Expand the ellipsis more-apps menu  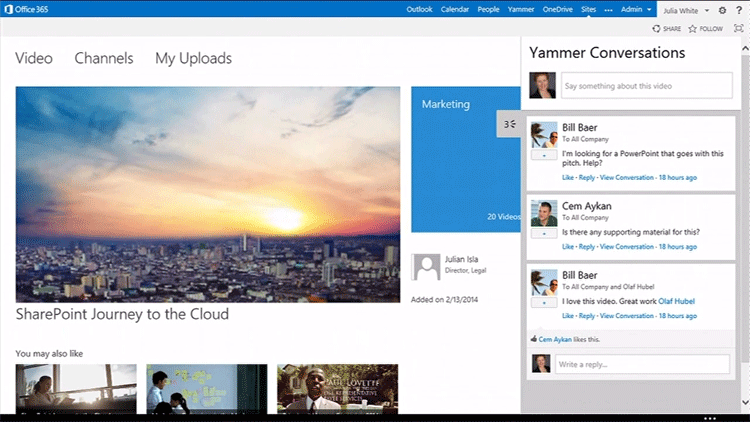click(x=608, y=9)
